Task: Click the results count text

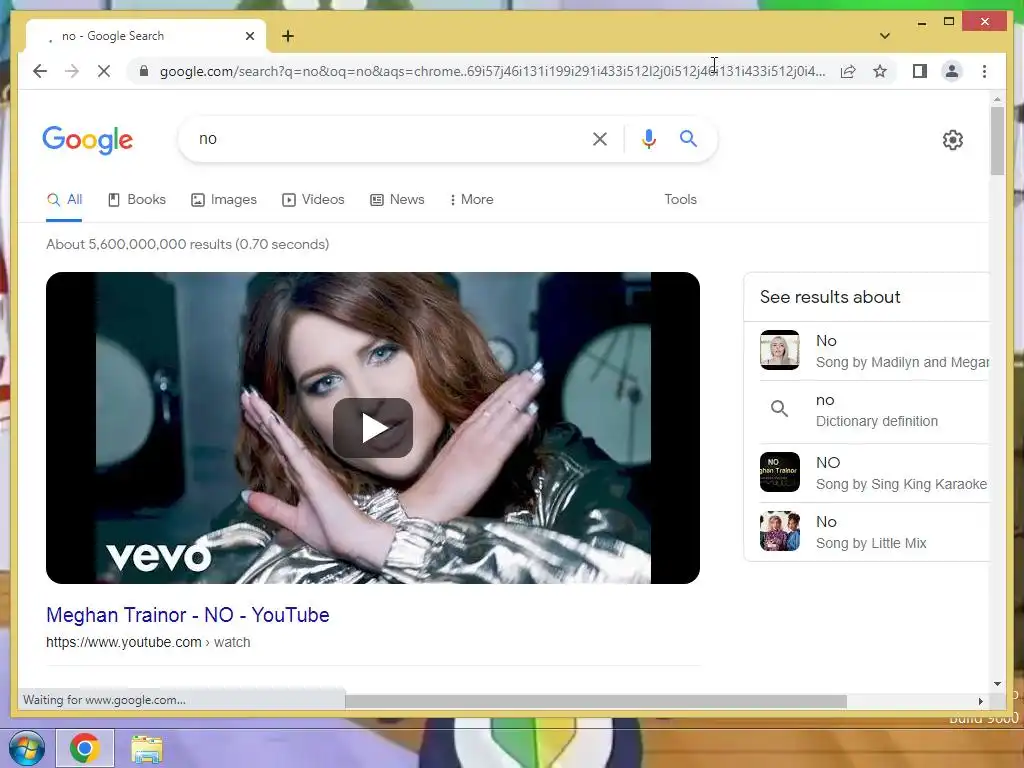Action: (187, 244)
